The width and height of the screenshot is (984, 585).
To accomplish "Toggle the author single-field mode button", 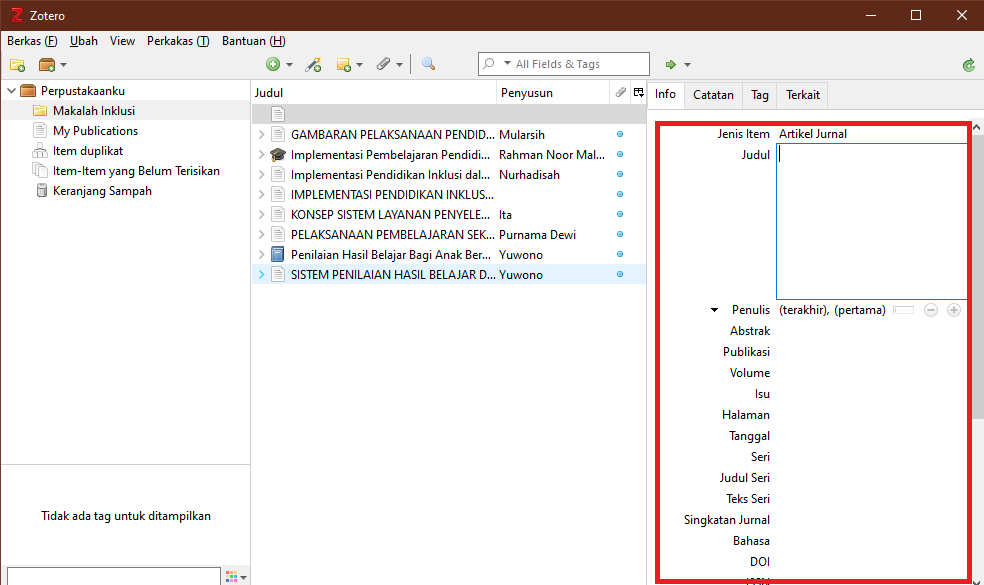I will coord(903,310).
